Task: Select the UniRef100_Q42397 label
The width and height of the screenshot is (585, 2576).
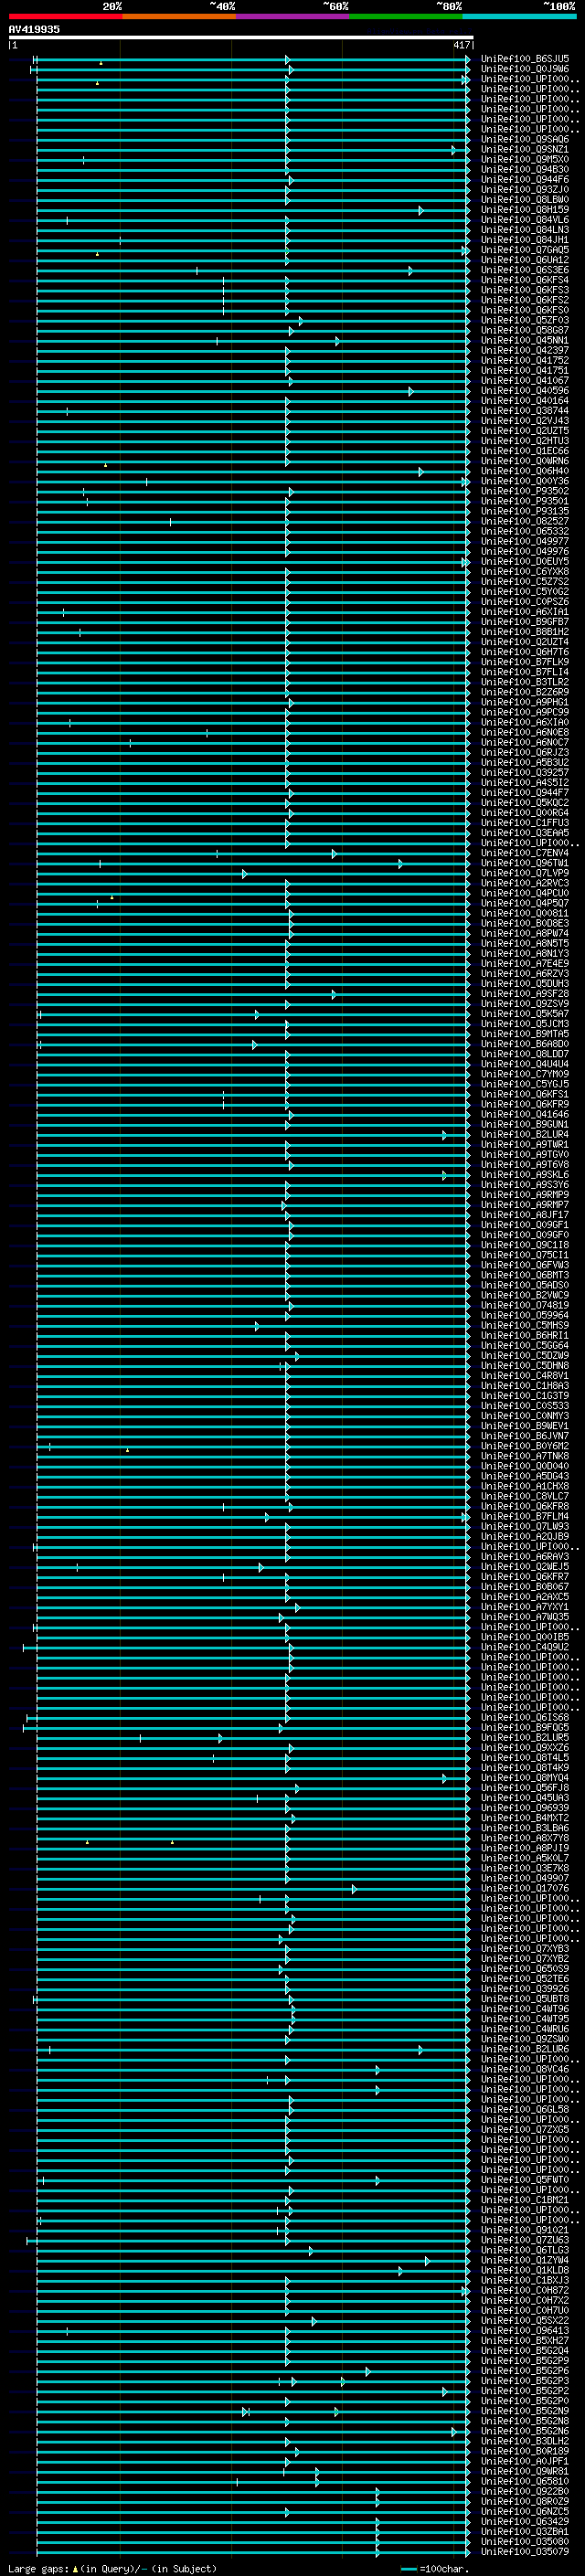Action: pyautogui.click(x=525, y=350)
